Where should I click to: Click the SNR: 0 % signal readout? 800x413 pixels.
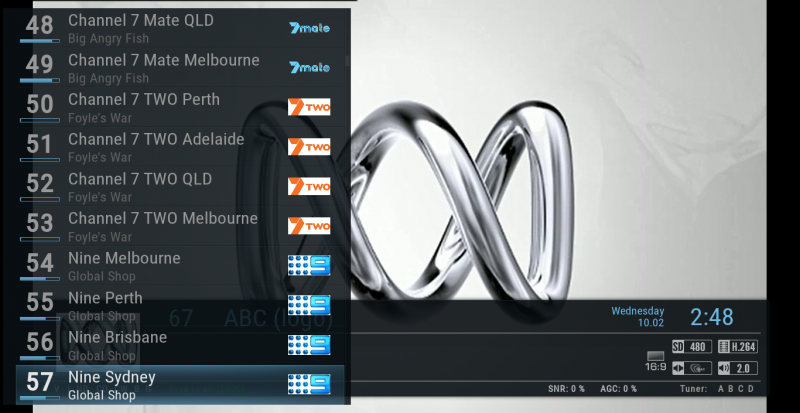[566, 389]
